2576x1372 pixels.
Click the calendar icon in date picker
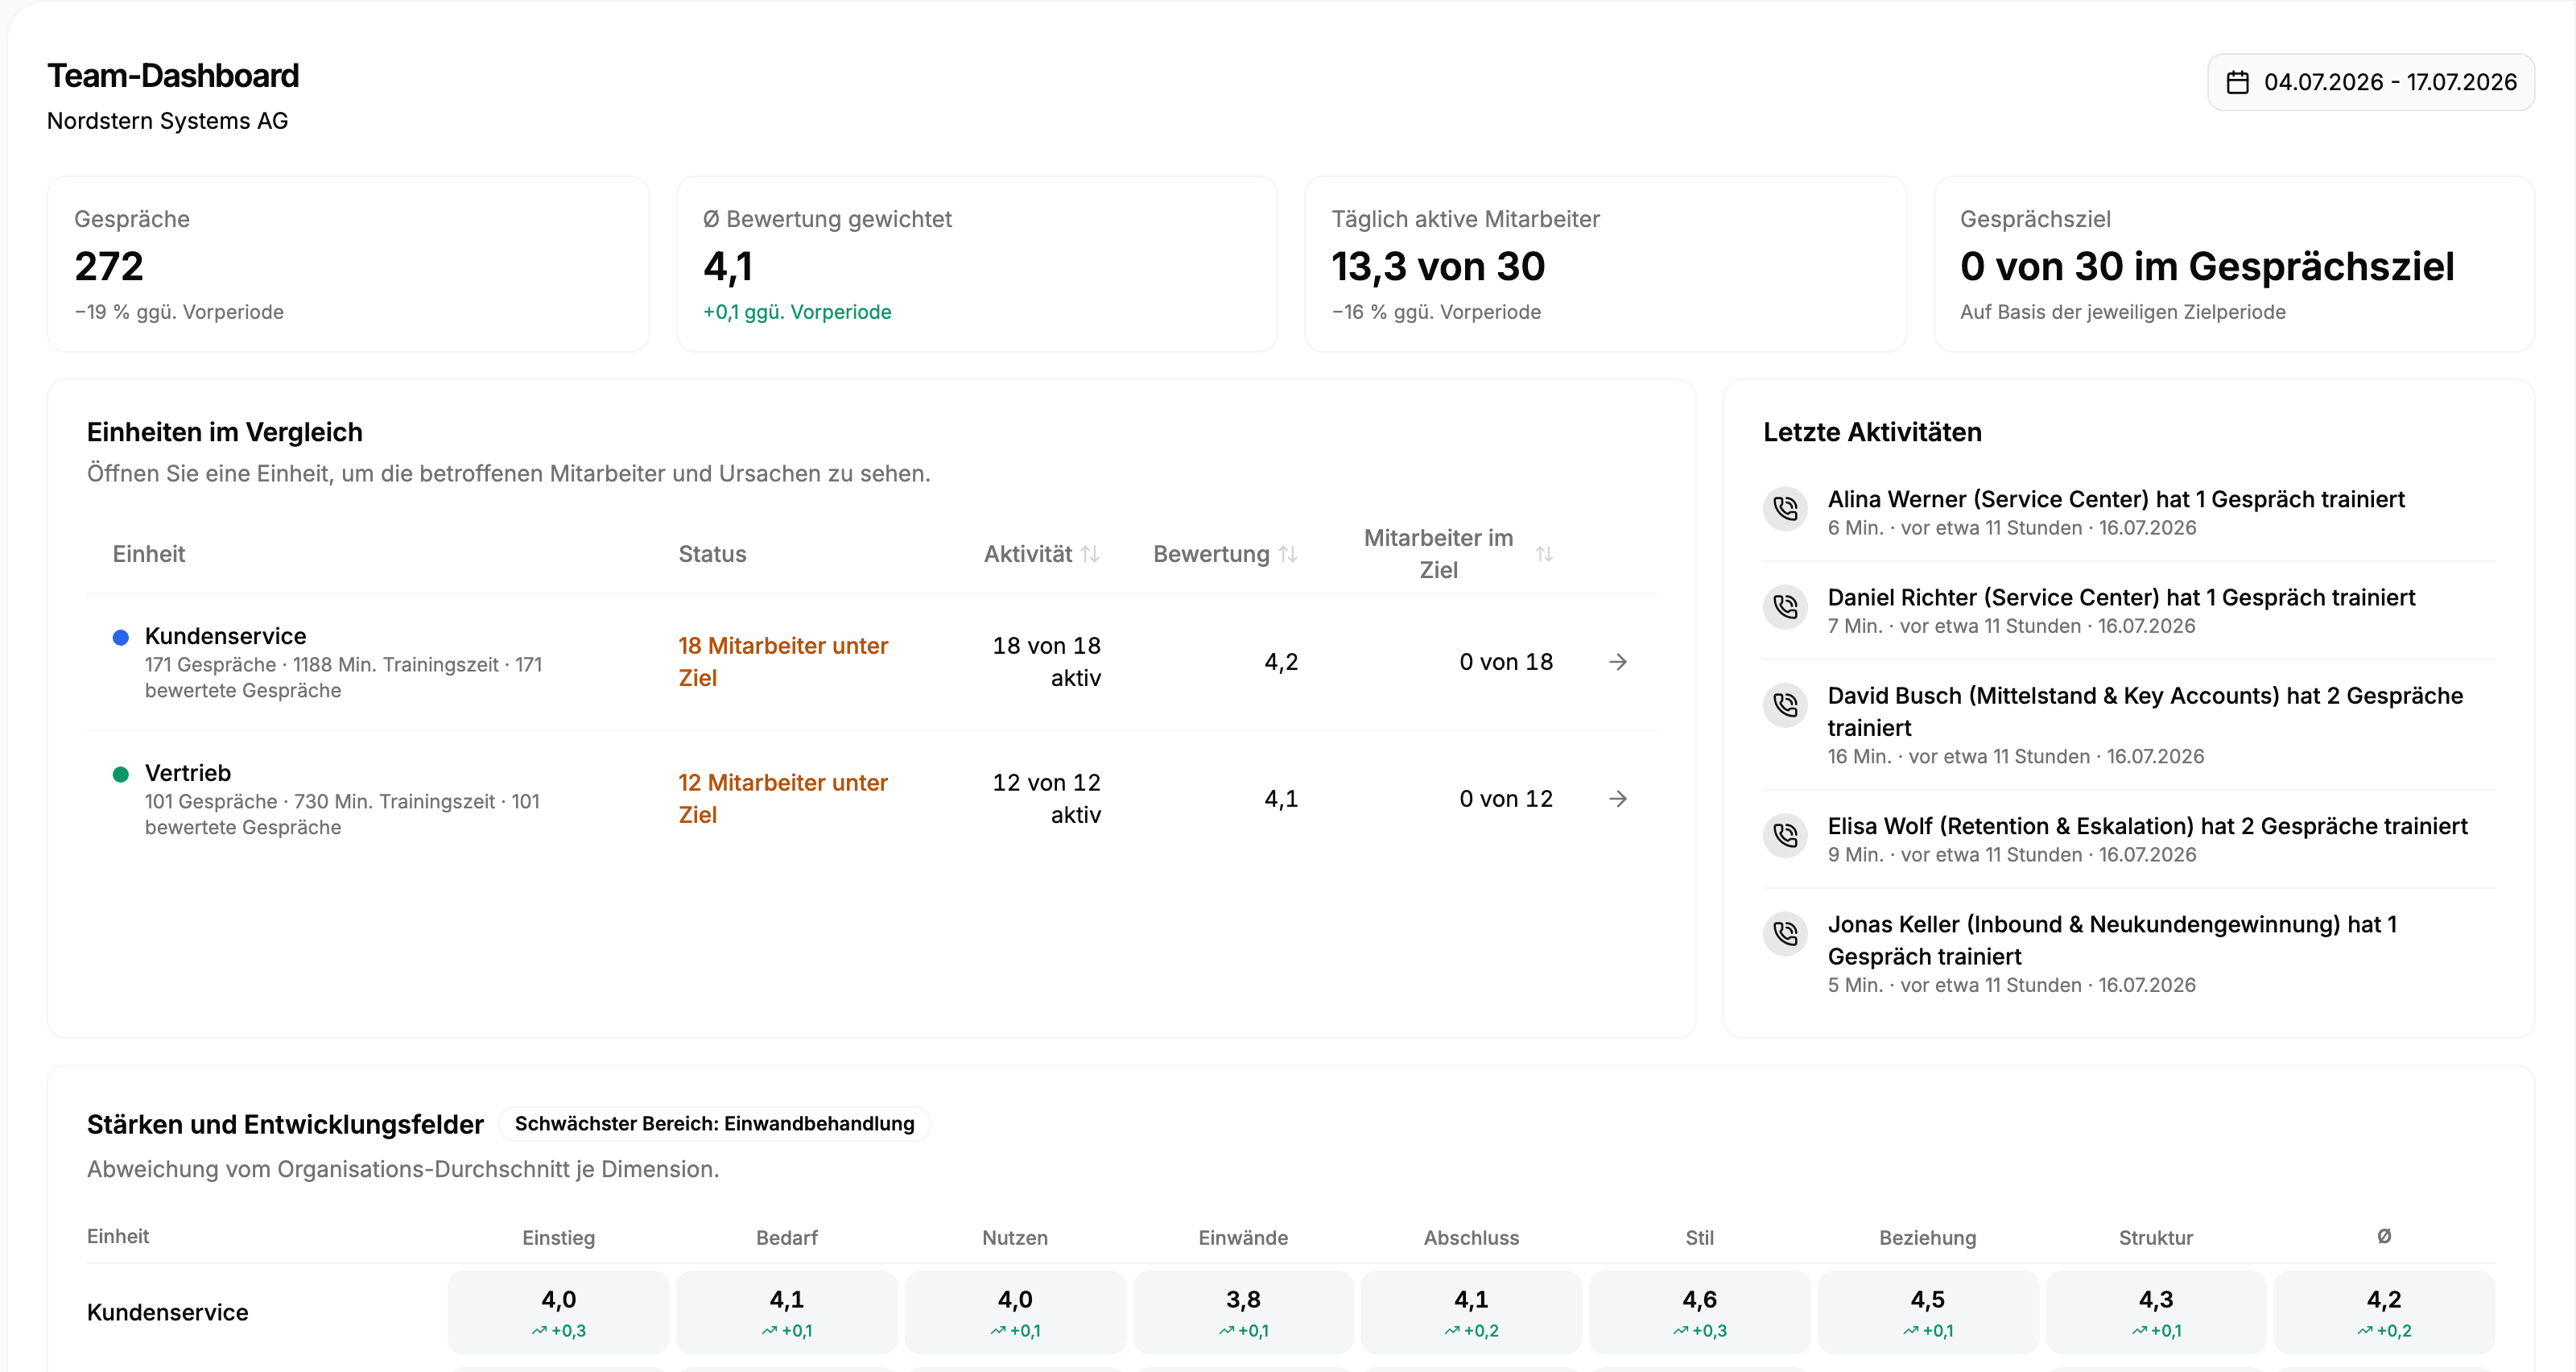click(x=2238, y=82)
